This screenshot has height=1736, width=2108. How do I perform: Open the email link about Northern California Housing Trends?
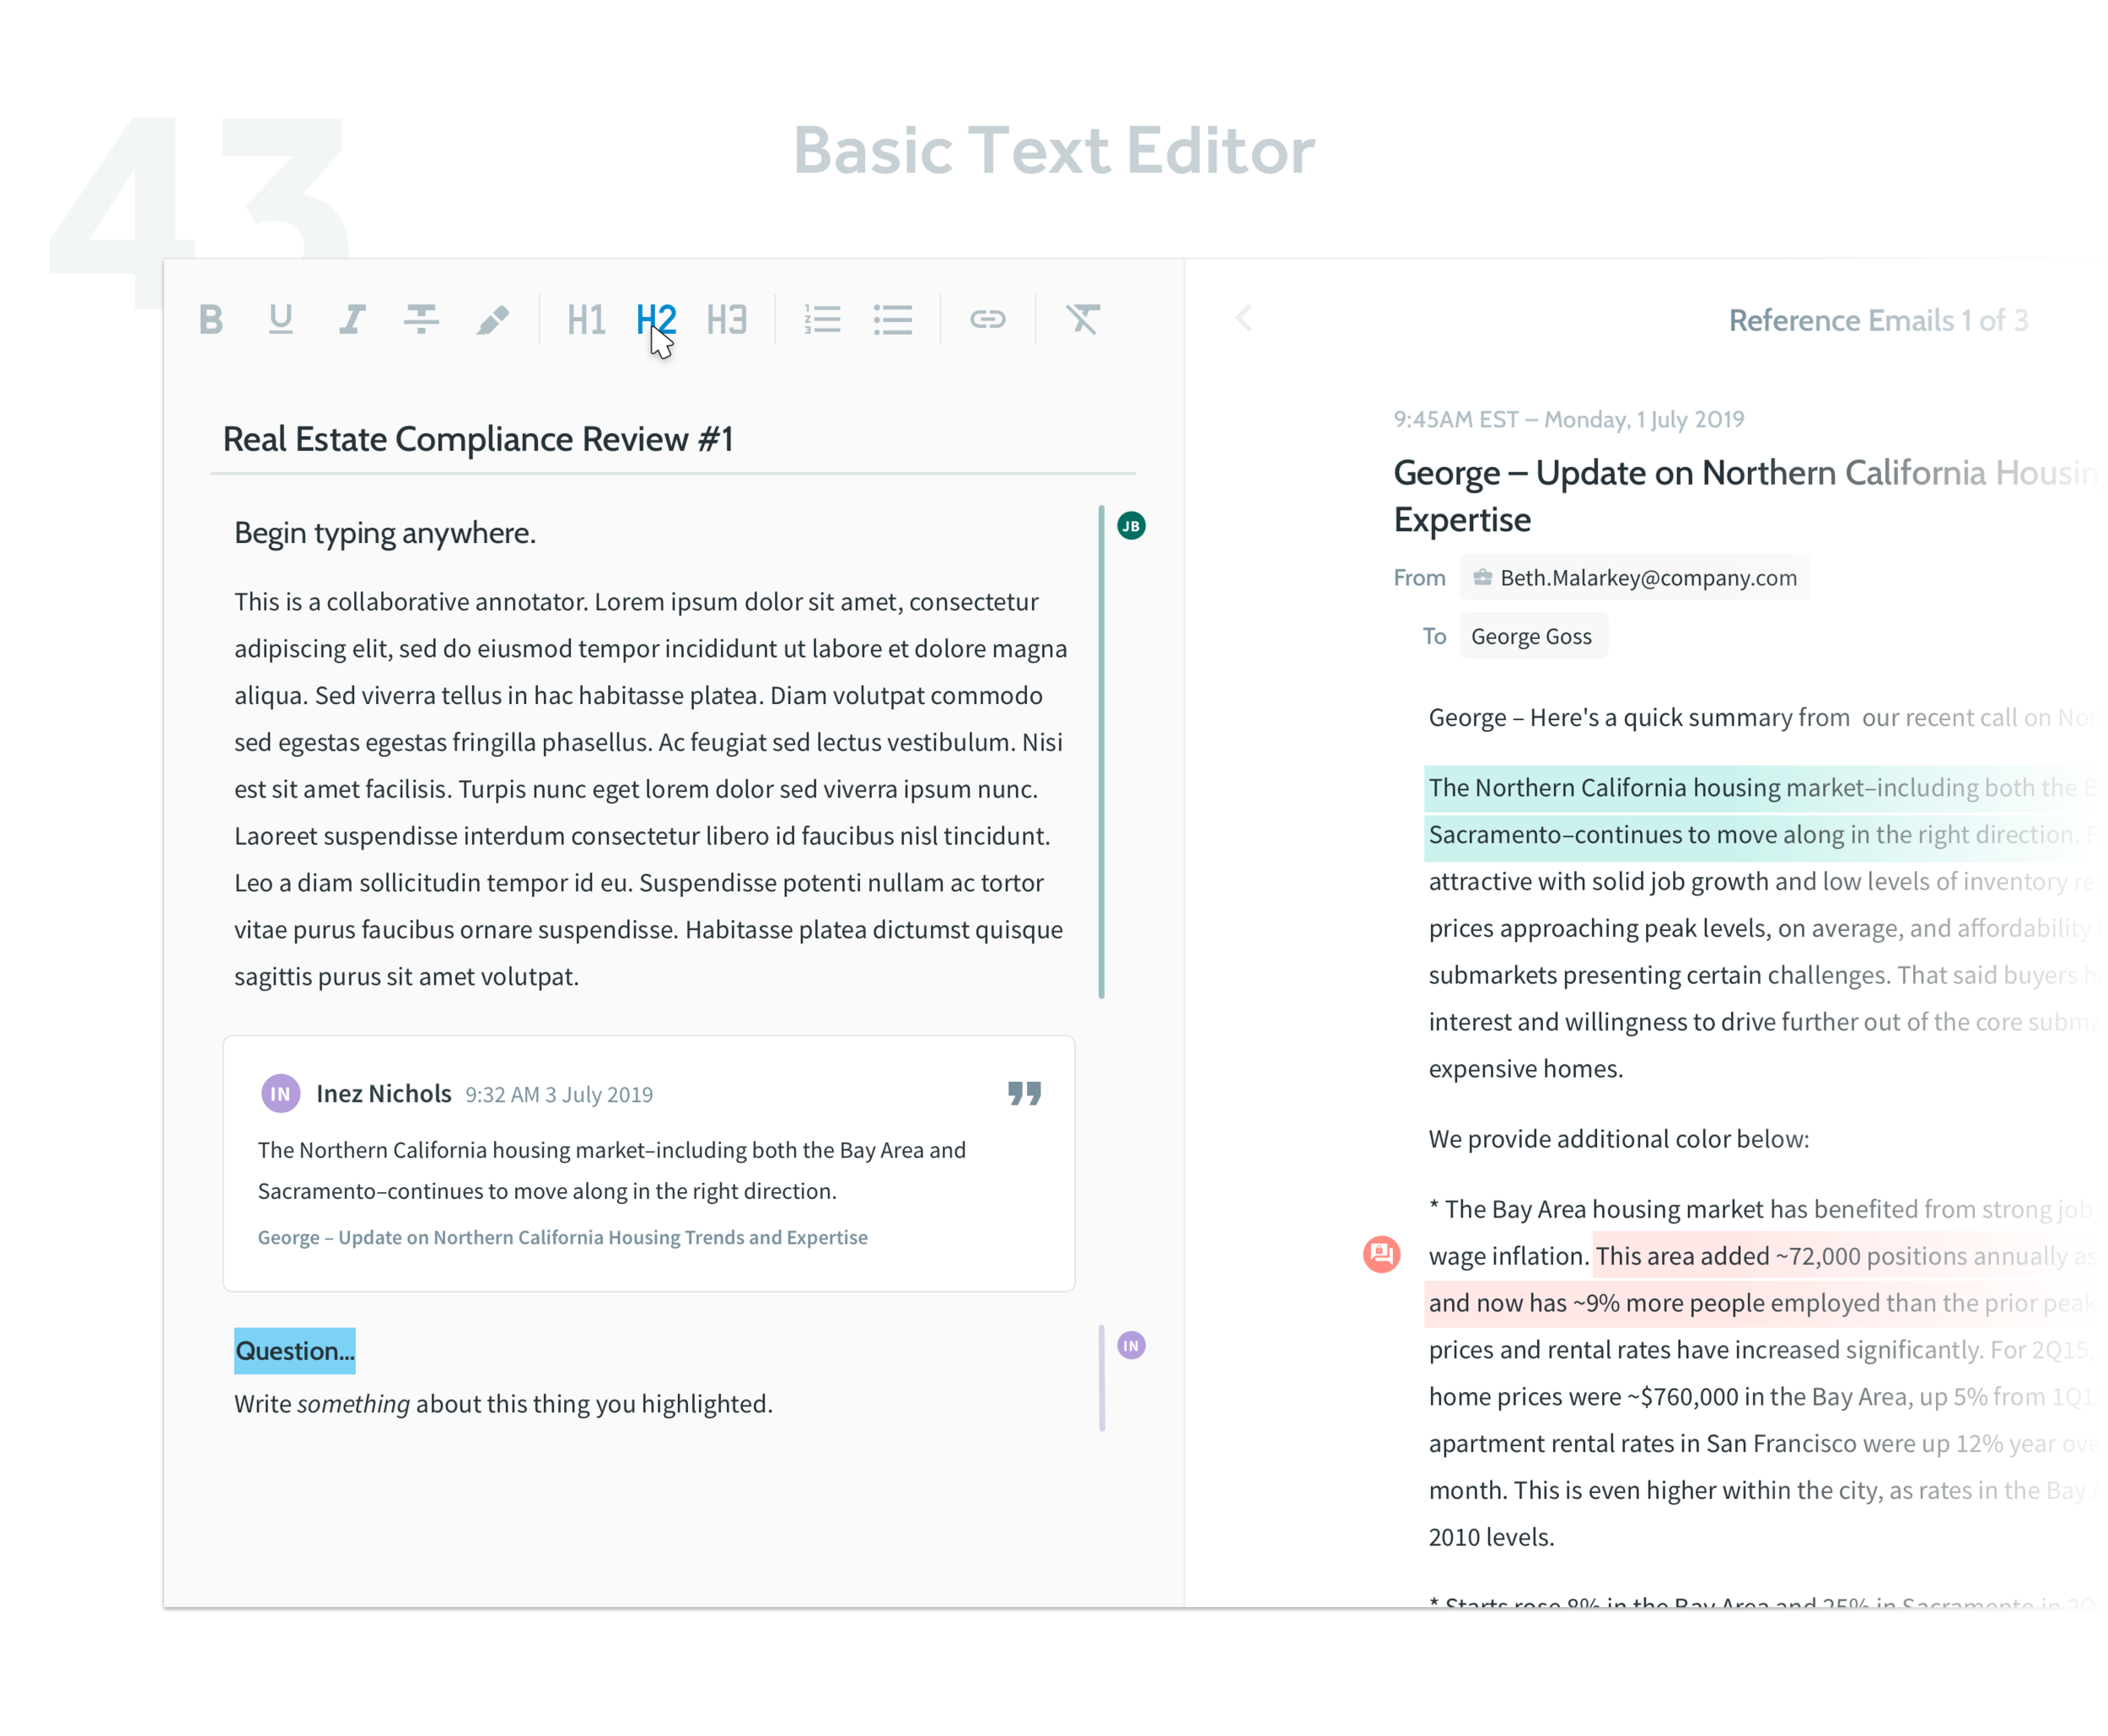(x=563, y=1237)
